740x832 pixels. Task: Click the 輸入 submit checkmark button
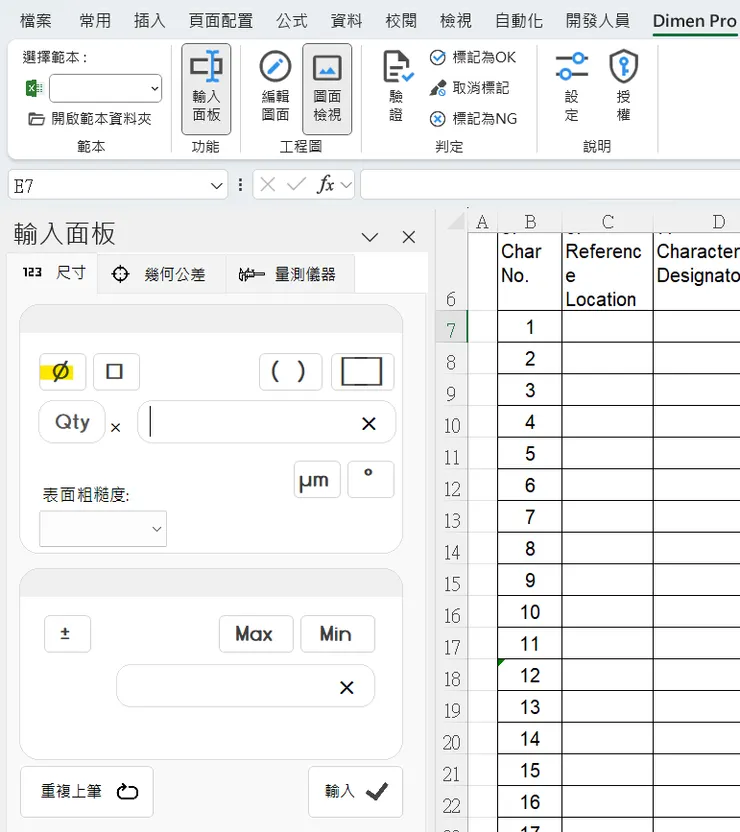tap(355, 792)
